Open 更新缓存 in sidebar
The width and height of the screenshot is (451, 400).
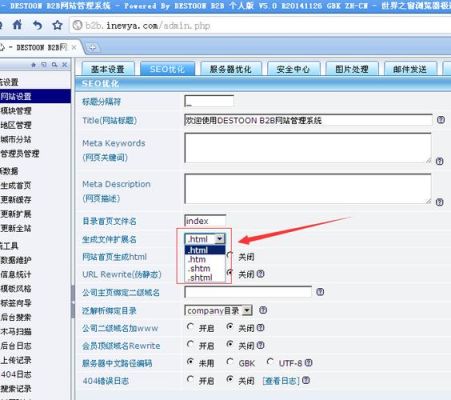(x=16, y=200)
